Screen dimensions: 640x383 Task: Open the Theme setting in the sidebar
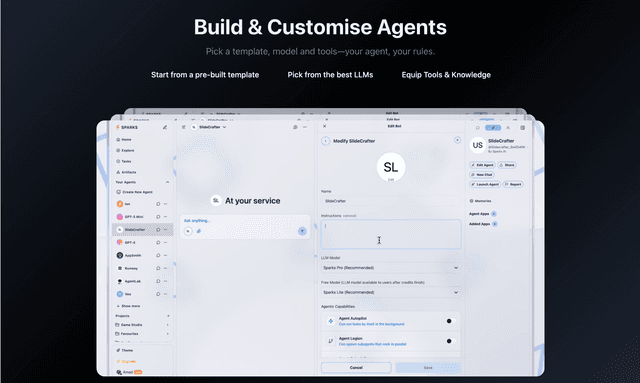[124, 350]
